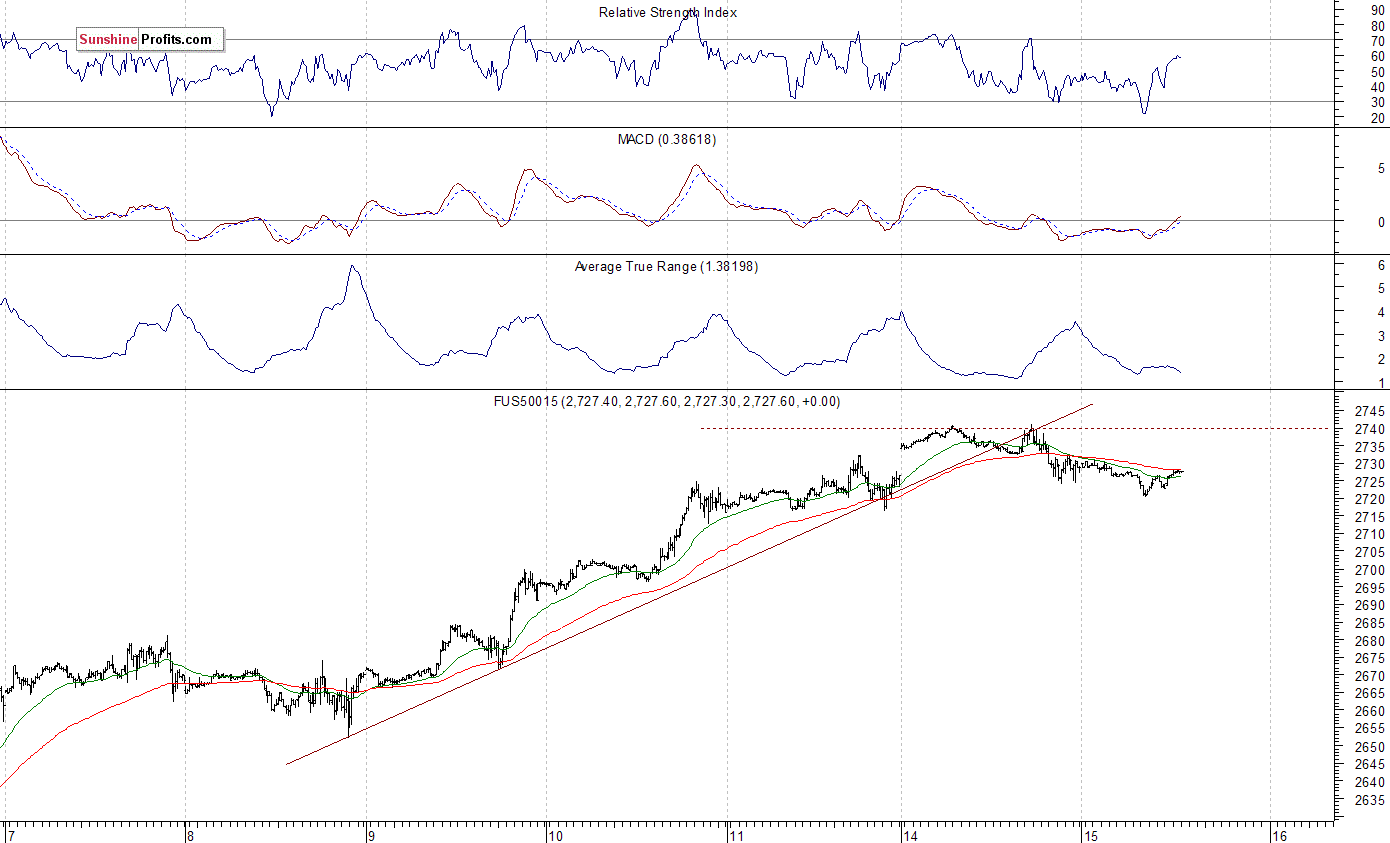The width and height of the screenshot is (1390, 843).
Task: Select the 1 label on ATR axis
Action: tap(1381, 383)
